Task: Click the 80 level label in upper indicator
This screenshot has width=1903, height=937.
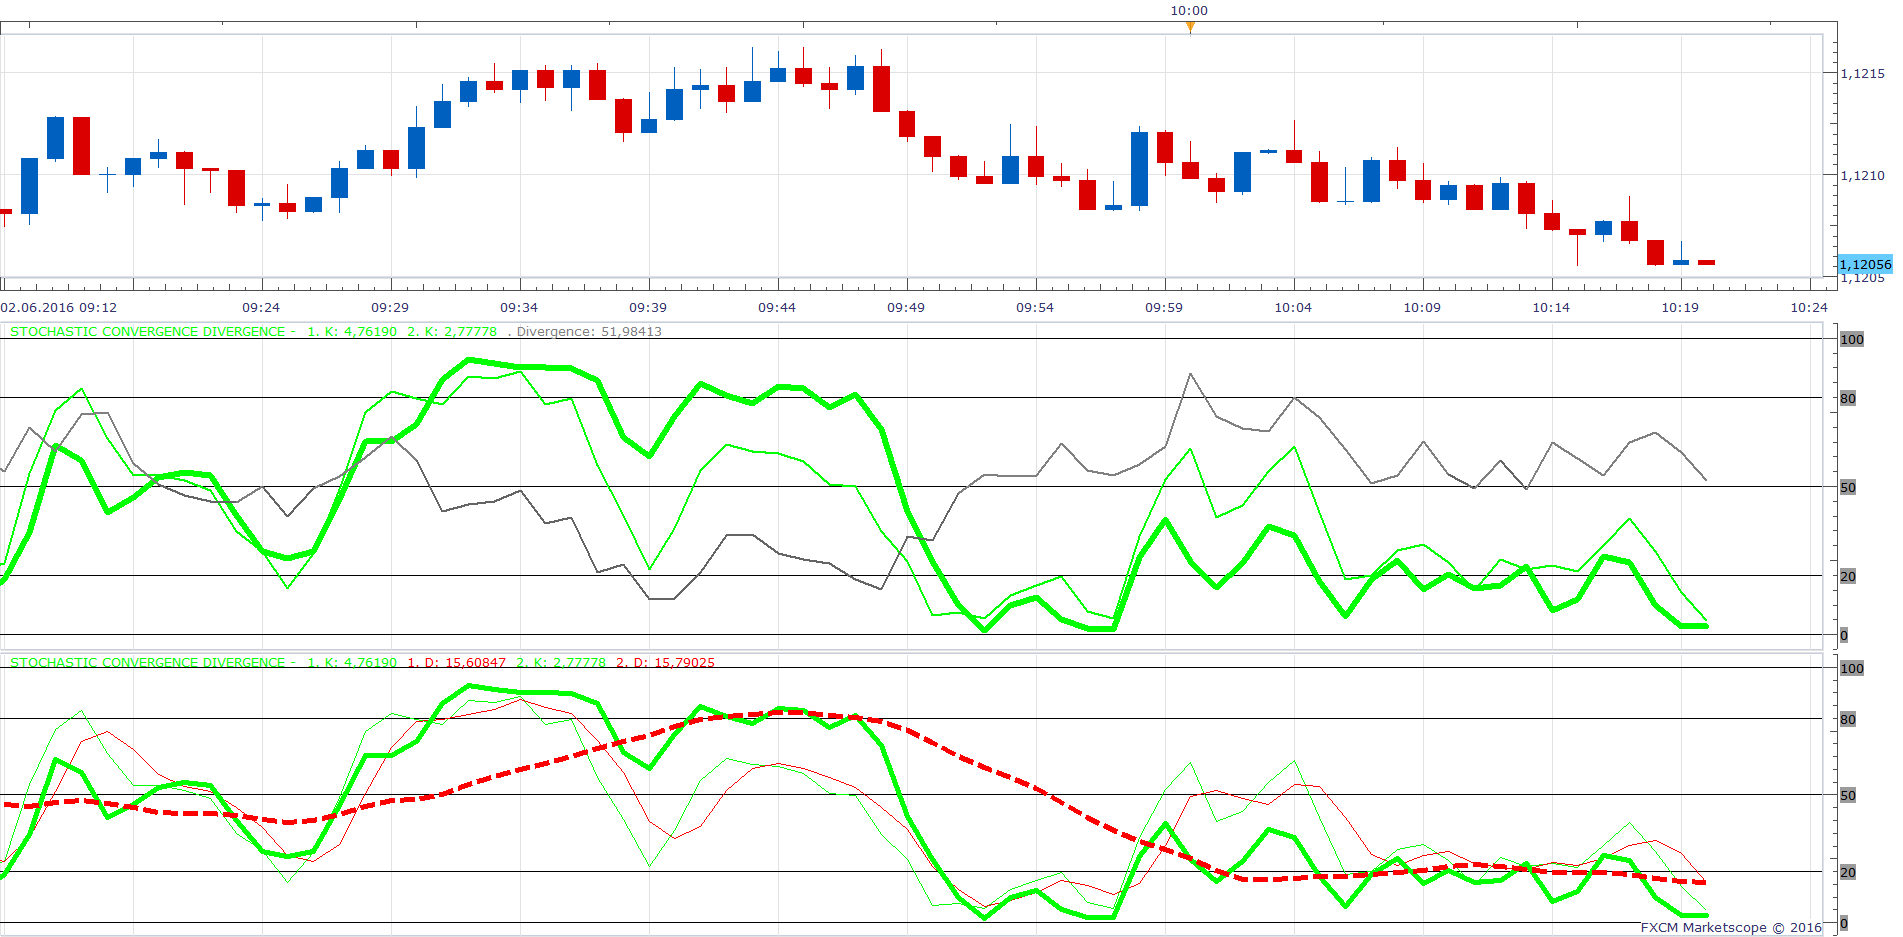Action: pyautogui.click(x=1848, y=398)
